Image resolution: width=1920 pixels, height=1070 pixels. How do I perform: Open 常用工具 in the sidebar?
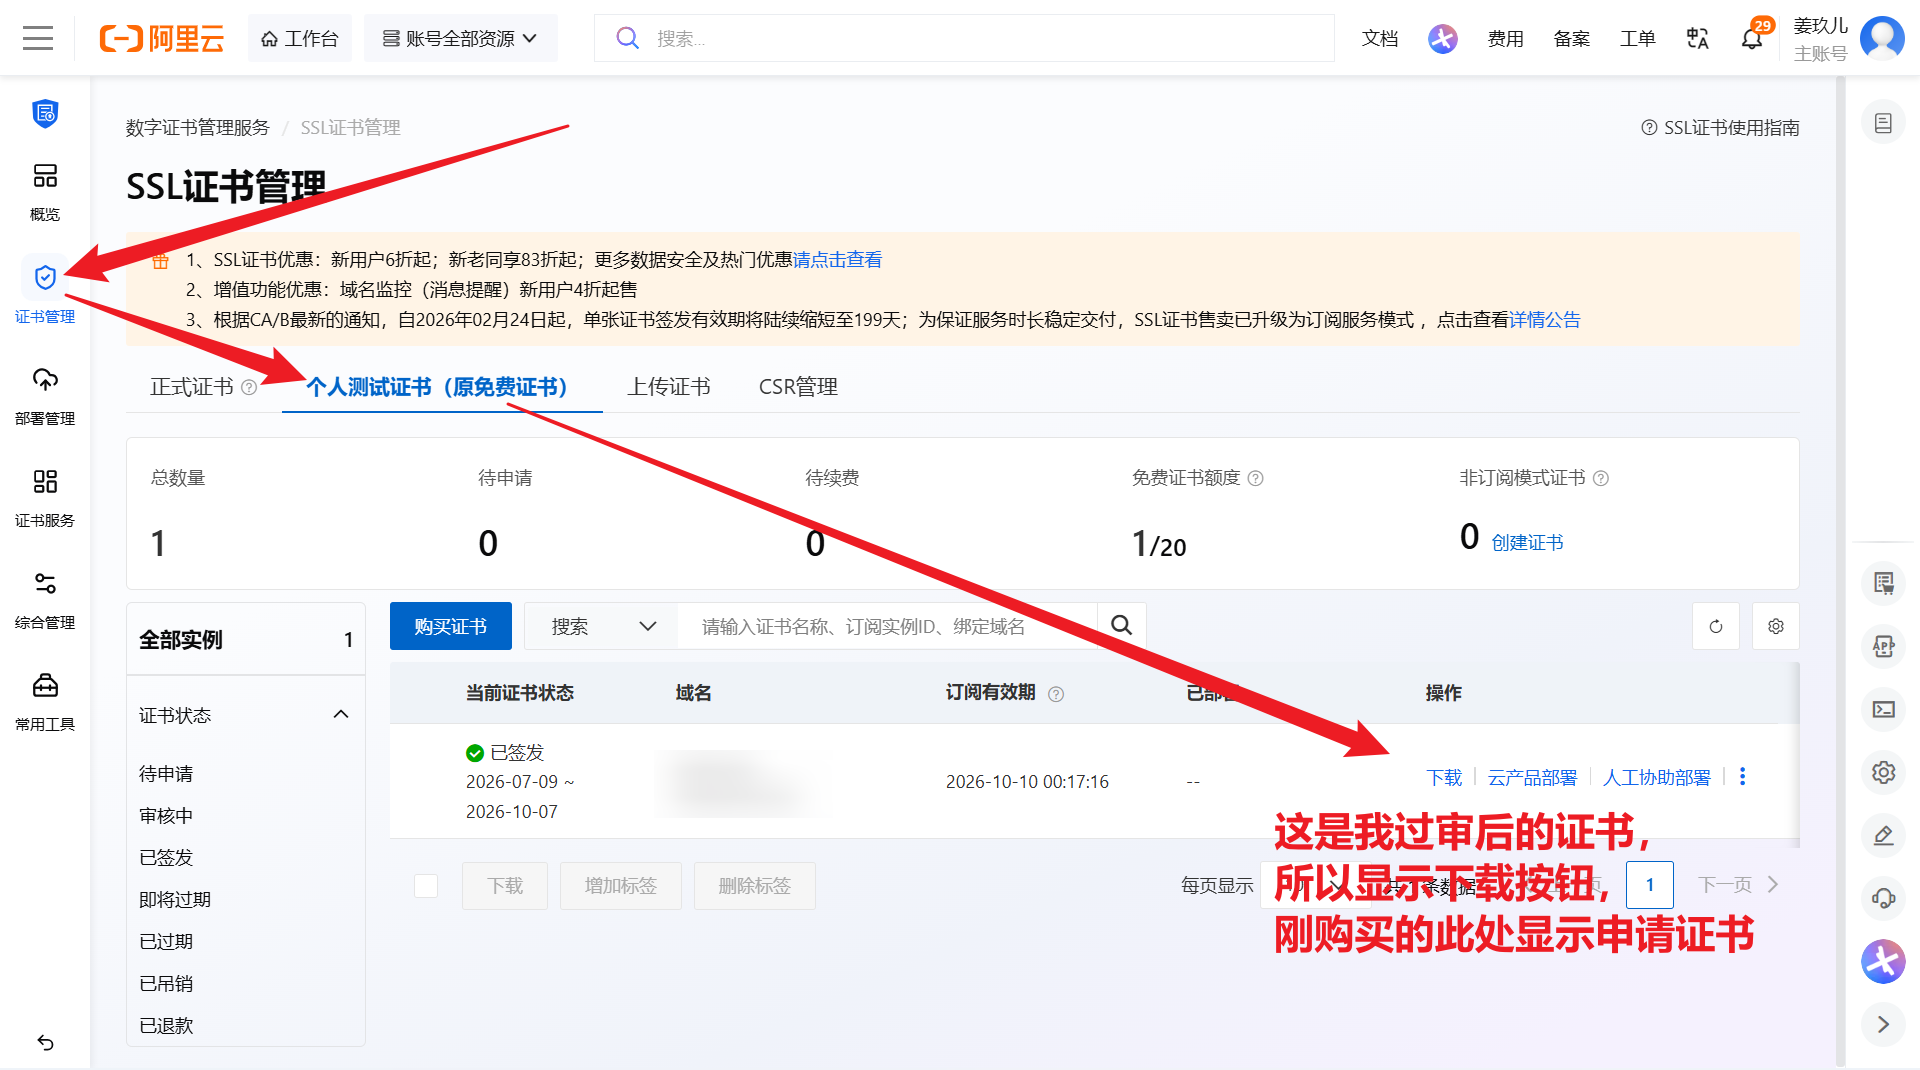tap(45, 702)
